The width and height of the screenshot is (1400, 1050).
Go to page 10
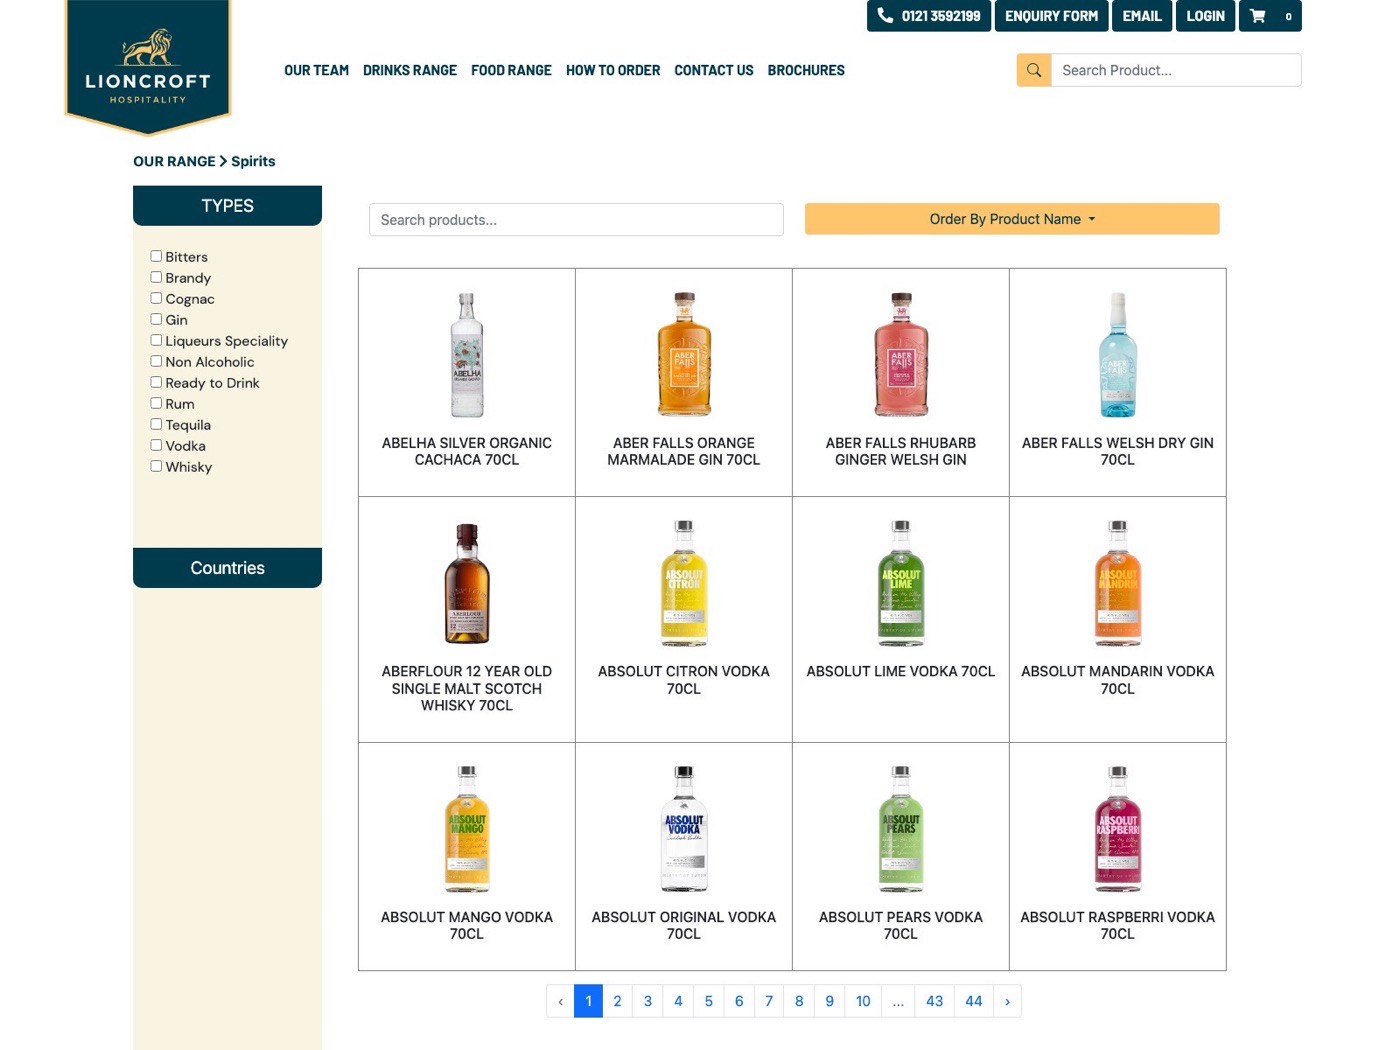863,1001
